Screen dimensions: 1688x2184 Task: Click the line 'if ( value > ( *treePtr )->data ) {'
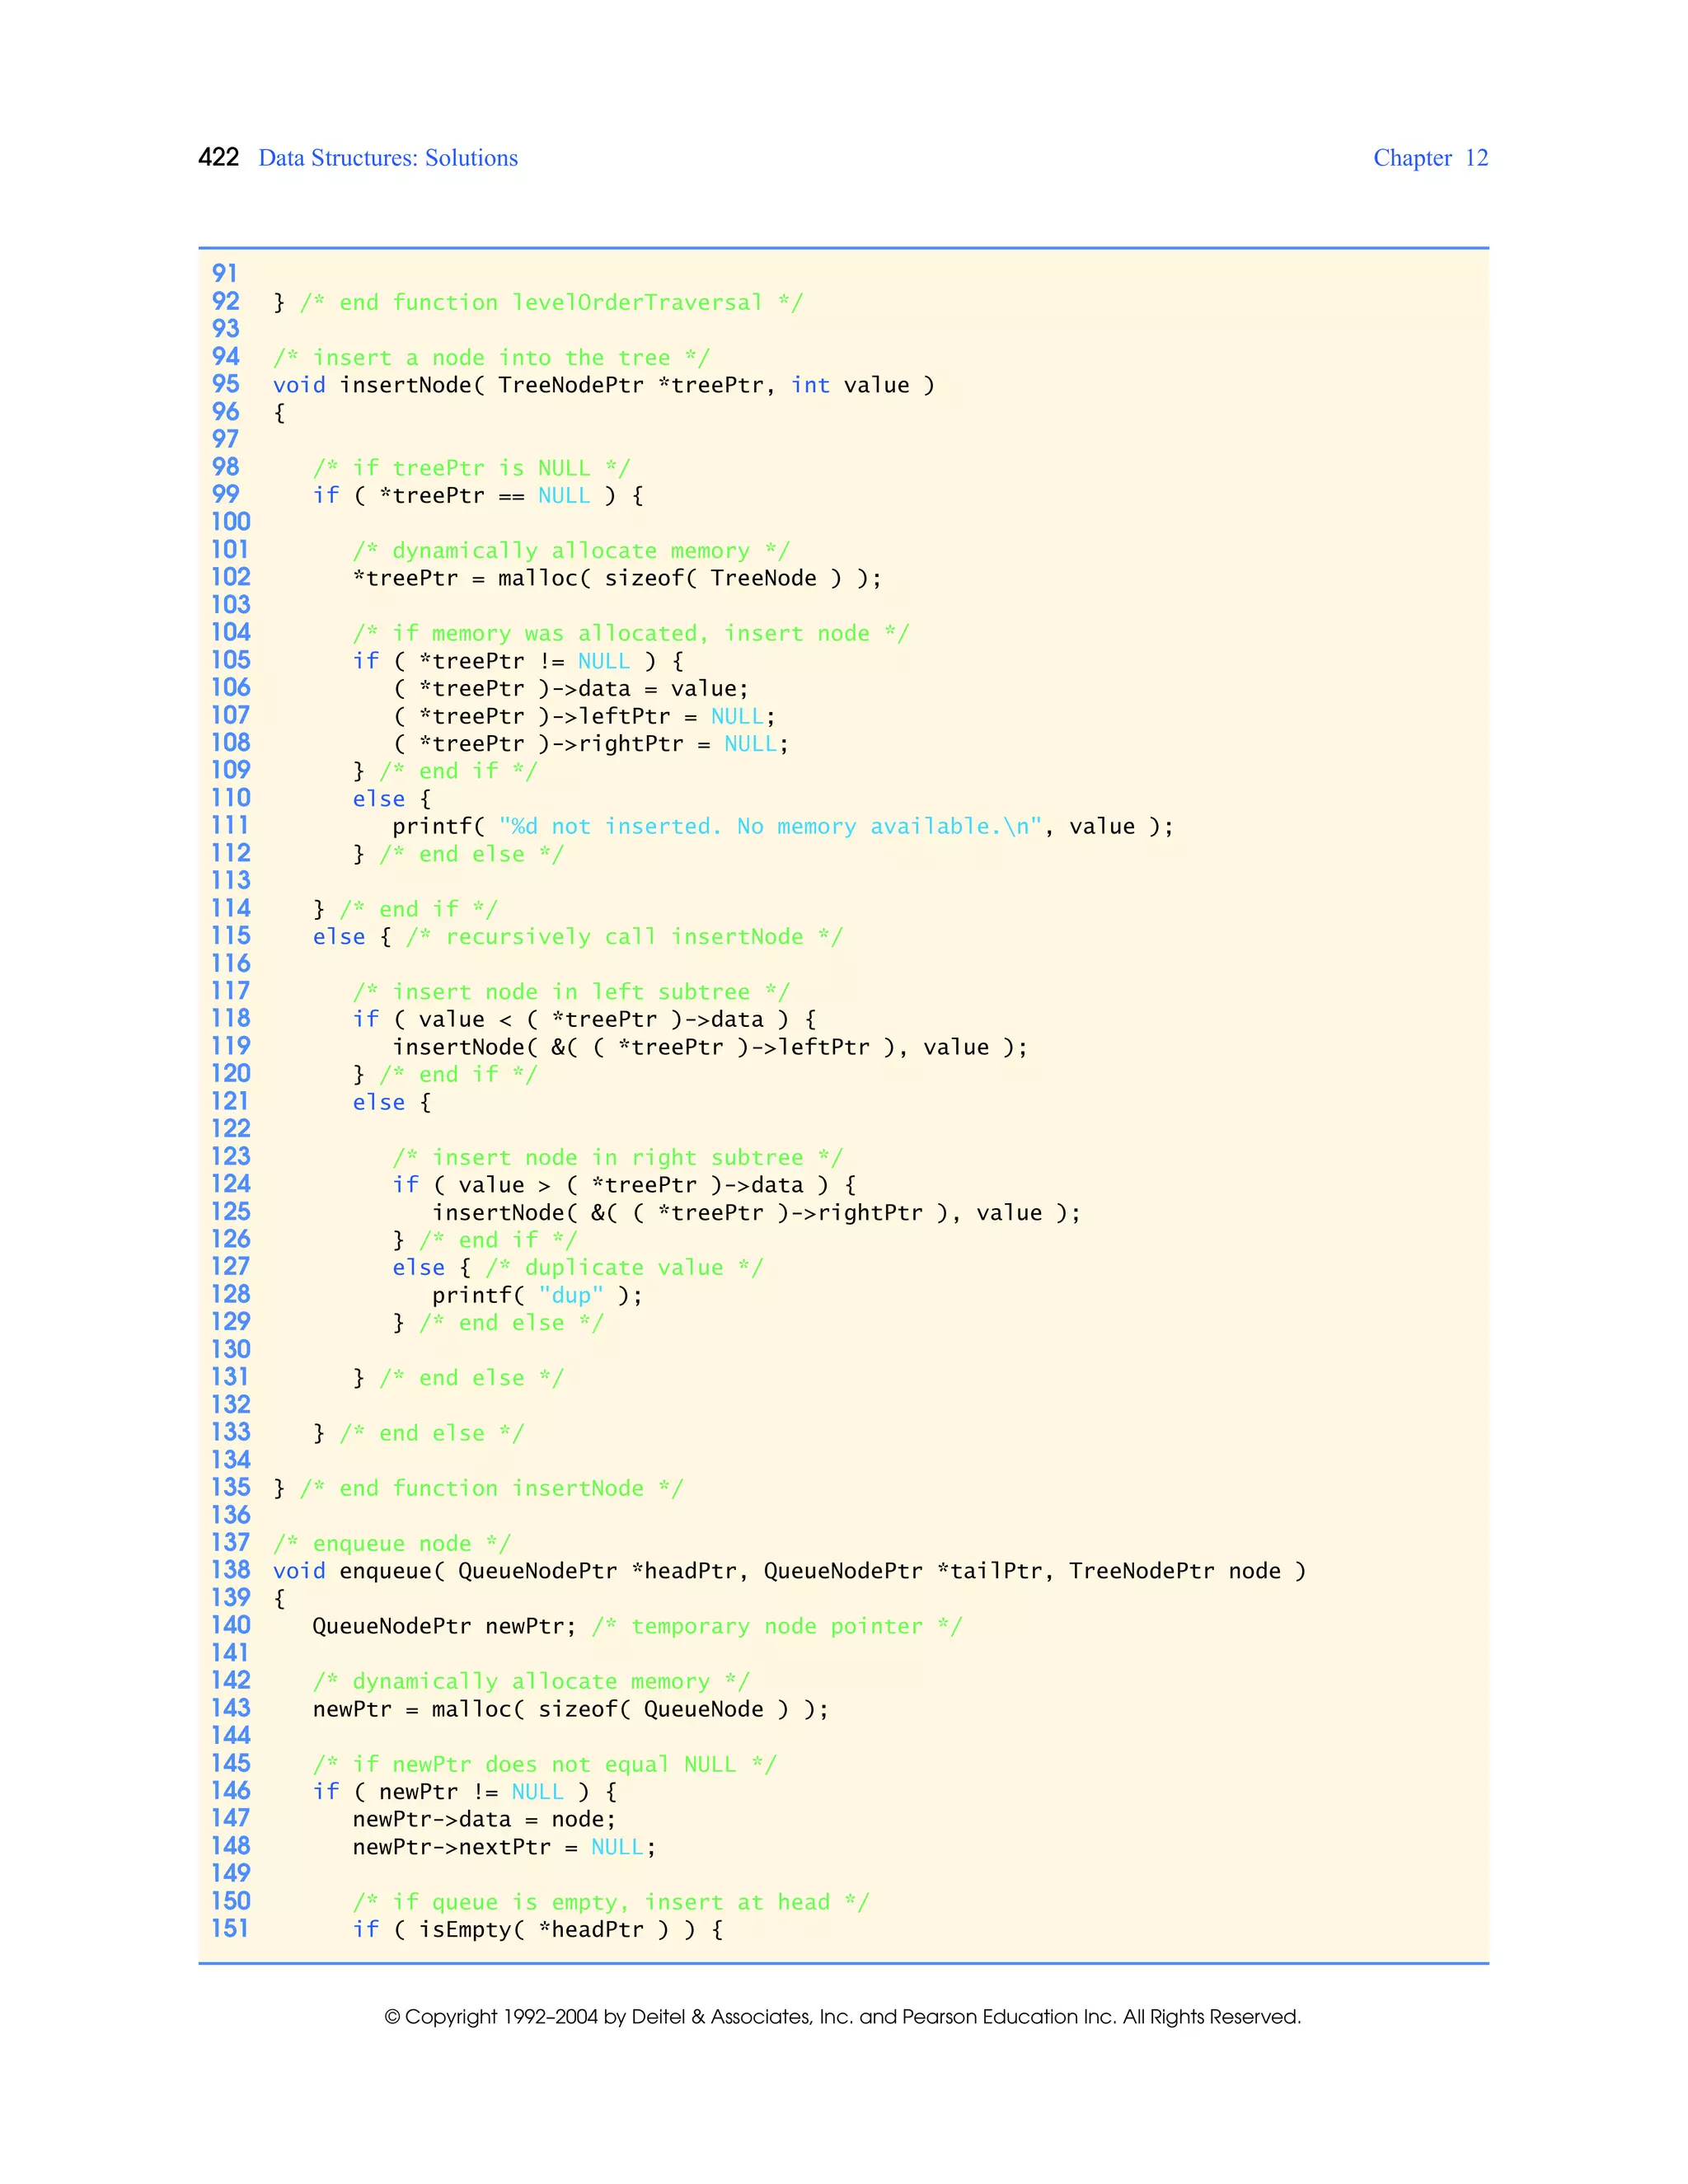[x=624, y=1185]
